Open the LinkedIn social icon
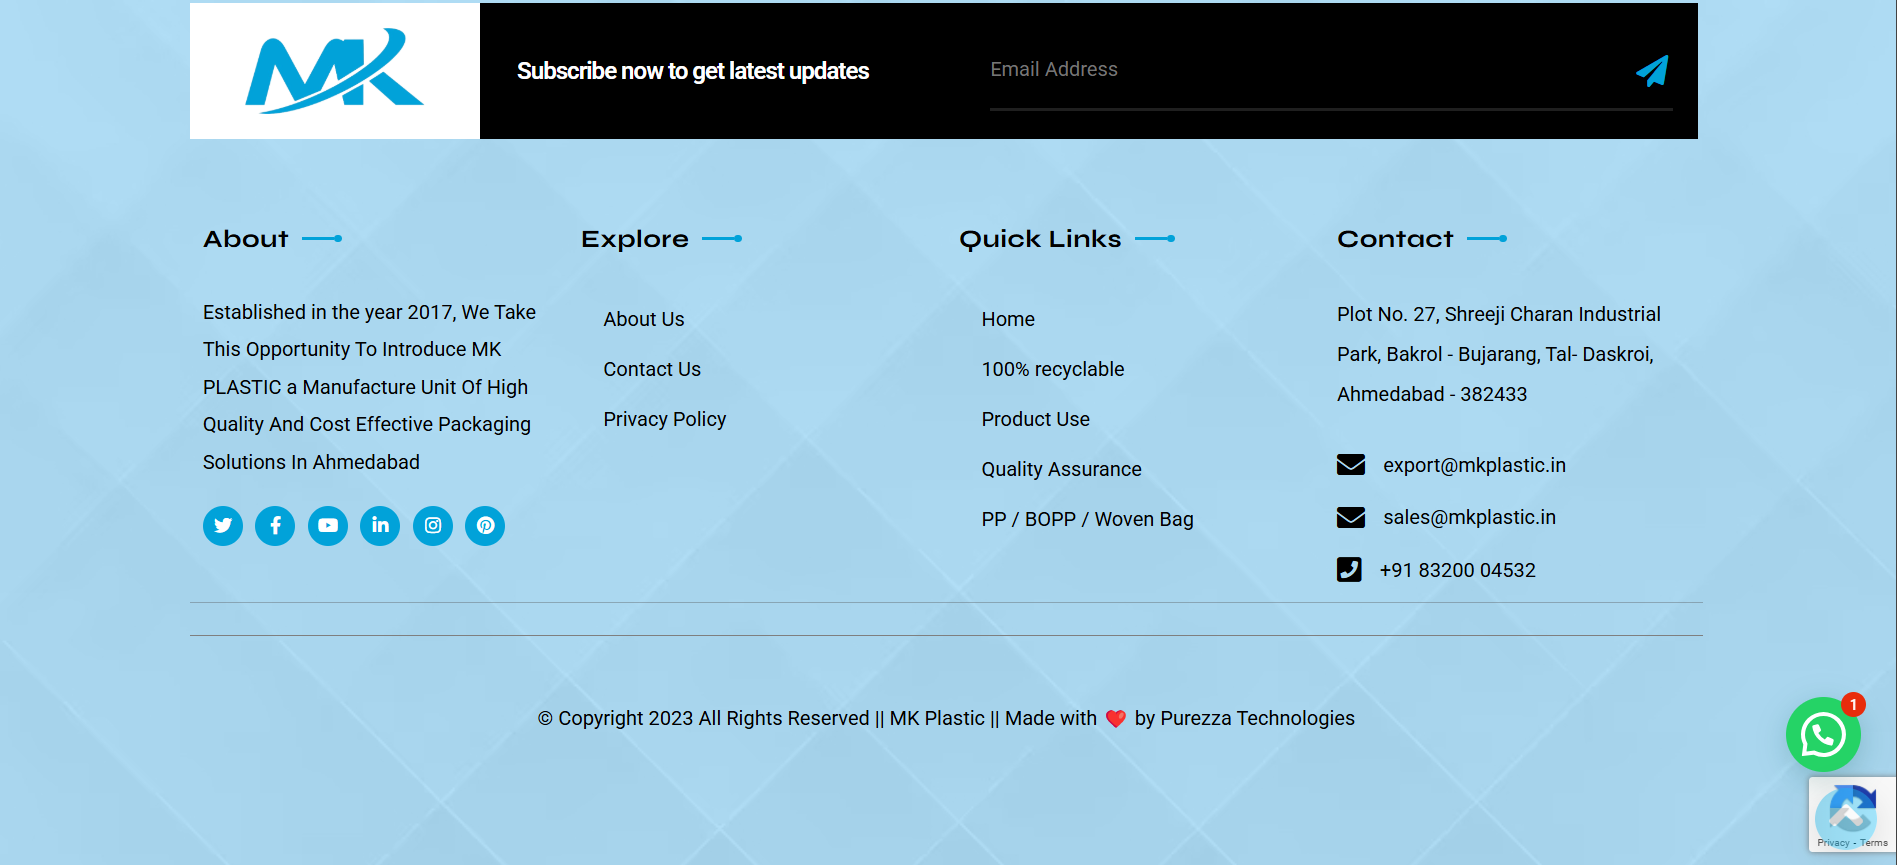1897x865 pixels. click(380, 526)
